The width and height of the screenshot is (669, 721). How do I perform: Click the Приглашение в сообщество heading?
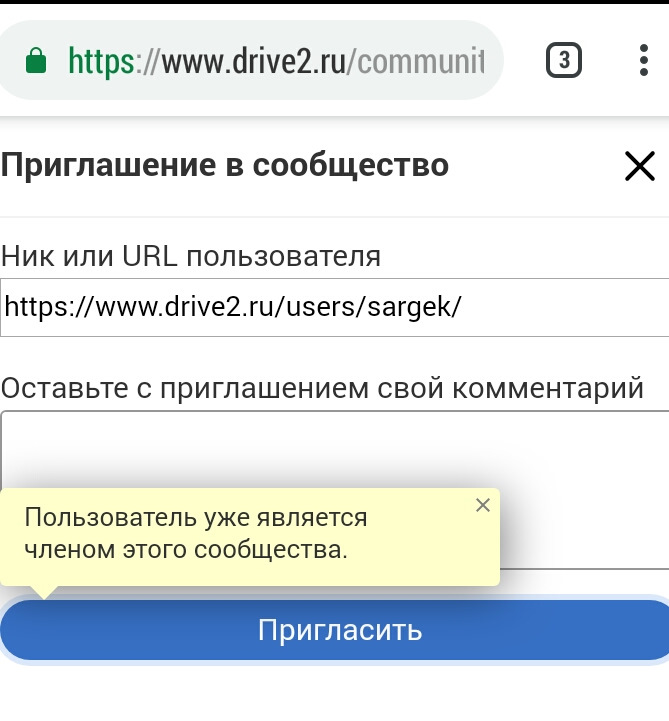coord(225,165)
